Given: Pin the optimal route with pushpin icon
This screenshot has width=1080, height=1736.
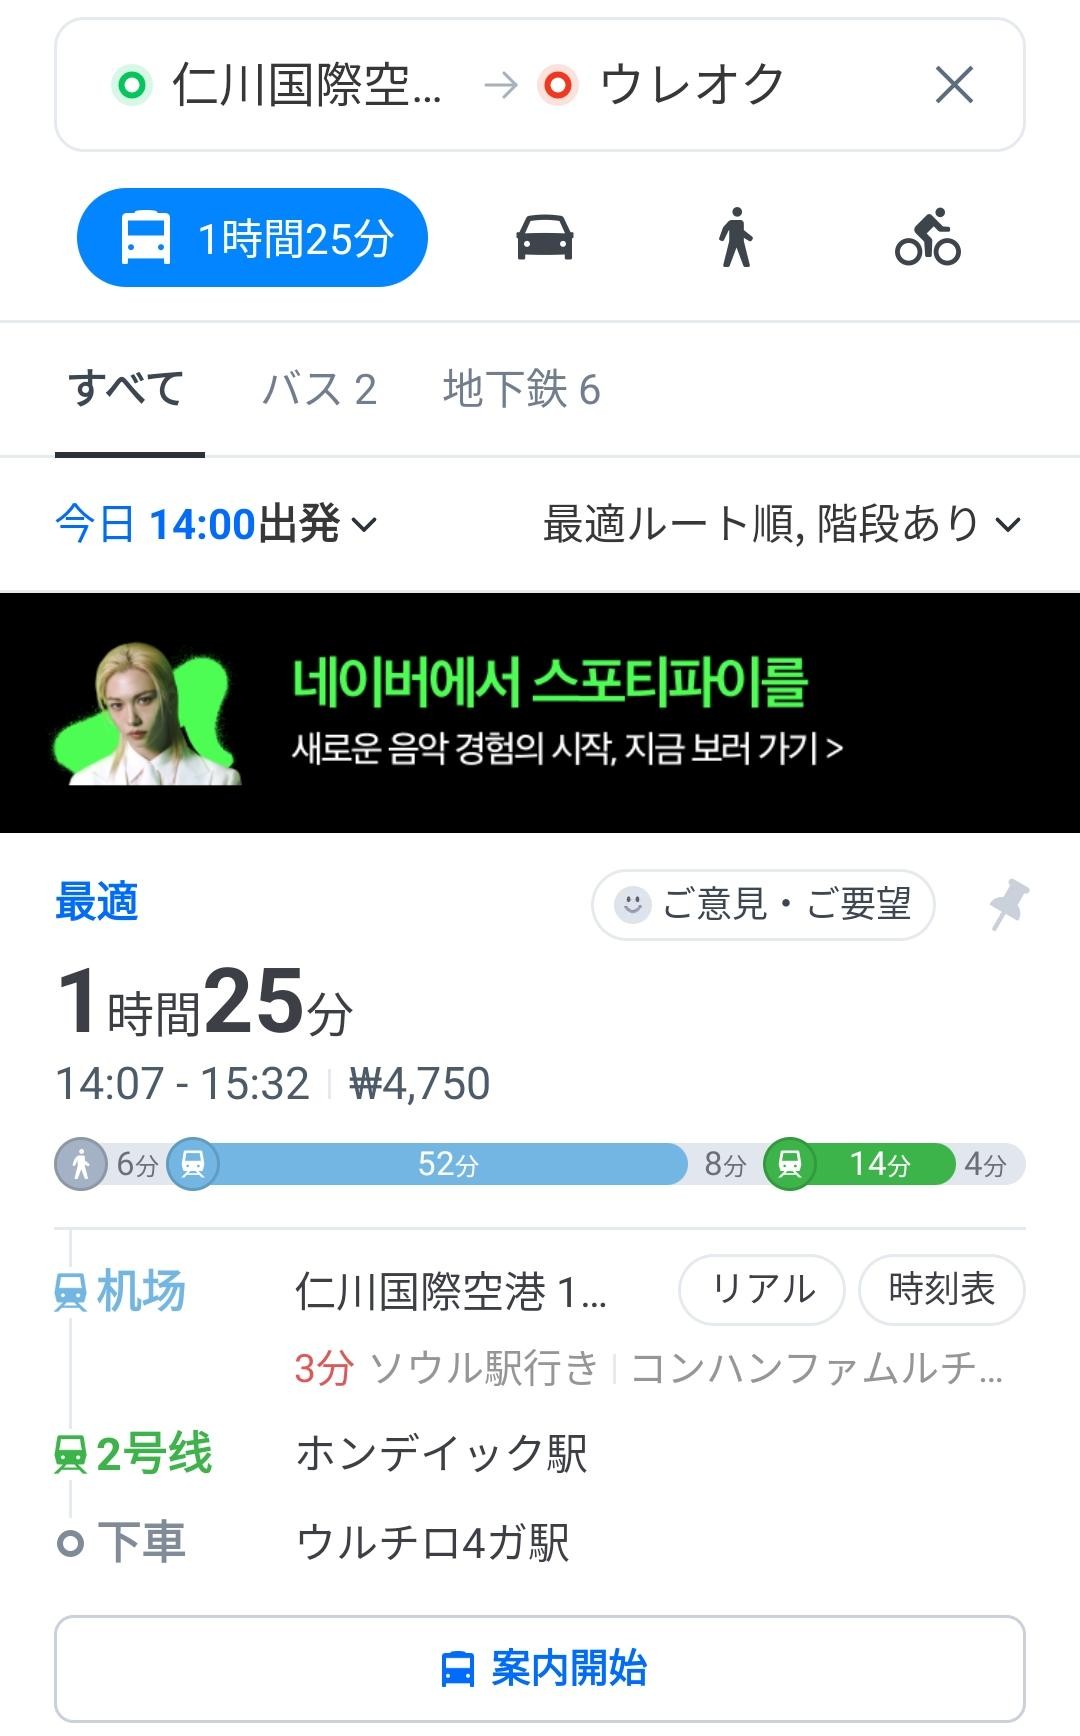Looking at the screenshot, I should point(1009,904).
